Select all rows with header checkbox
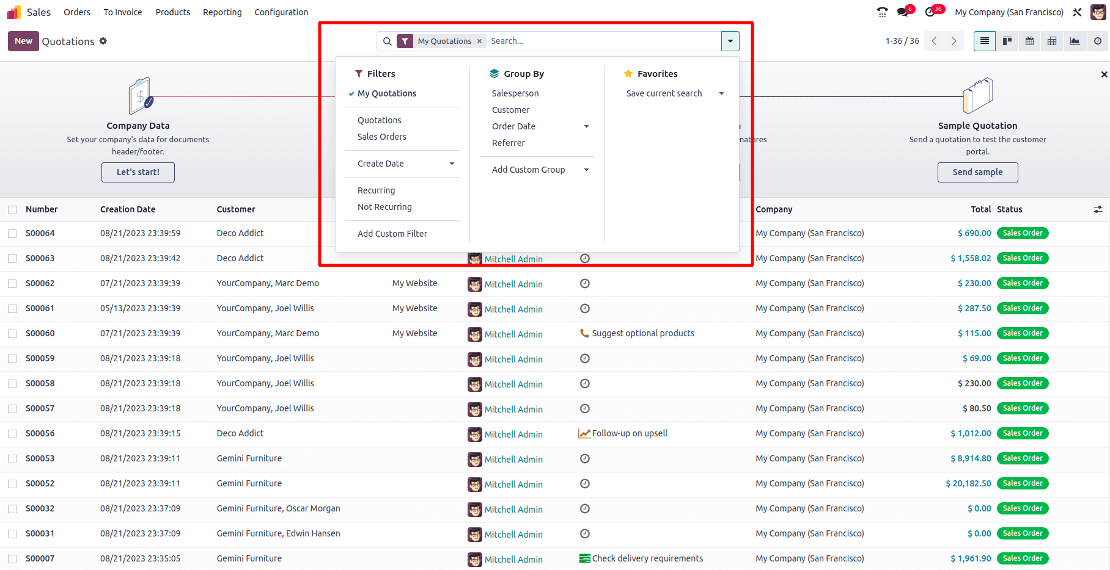1110x570 pixels. (13, 210)
